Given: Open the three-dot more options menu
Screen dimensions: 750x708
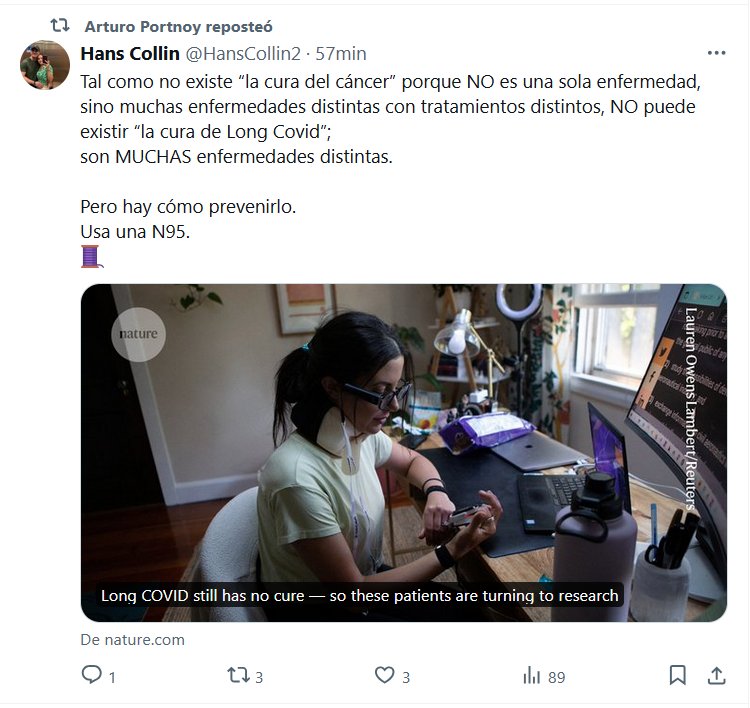Looking at the screenshot, I should pos(716,53).
